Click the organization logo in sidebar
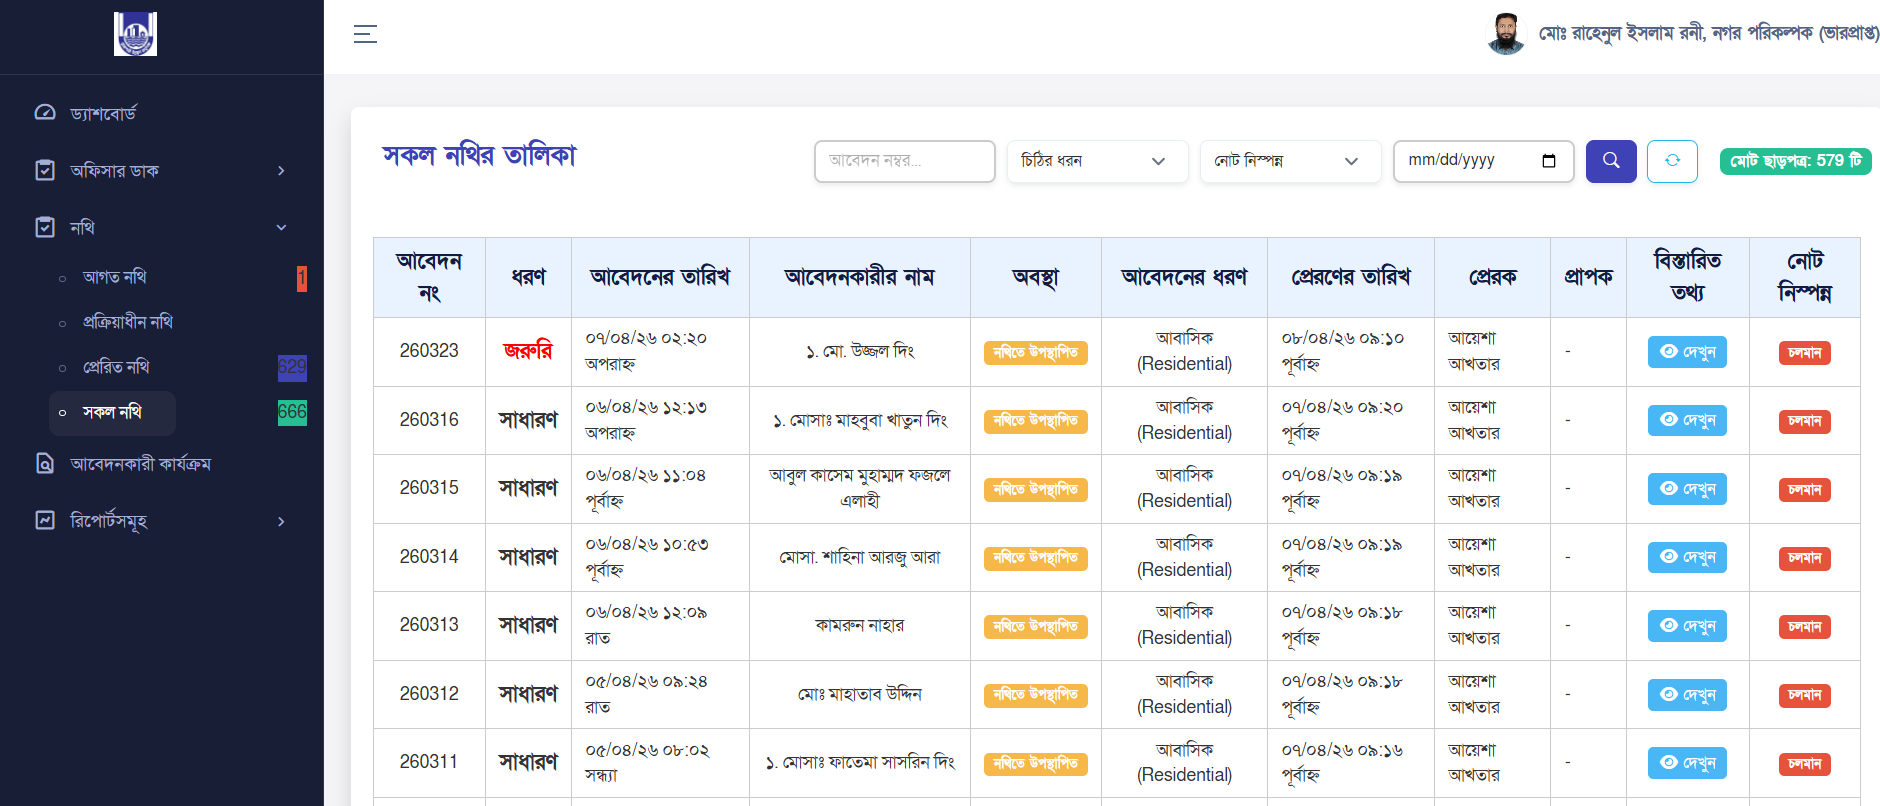 [135, 34]
